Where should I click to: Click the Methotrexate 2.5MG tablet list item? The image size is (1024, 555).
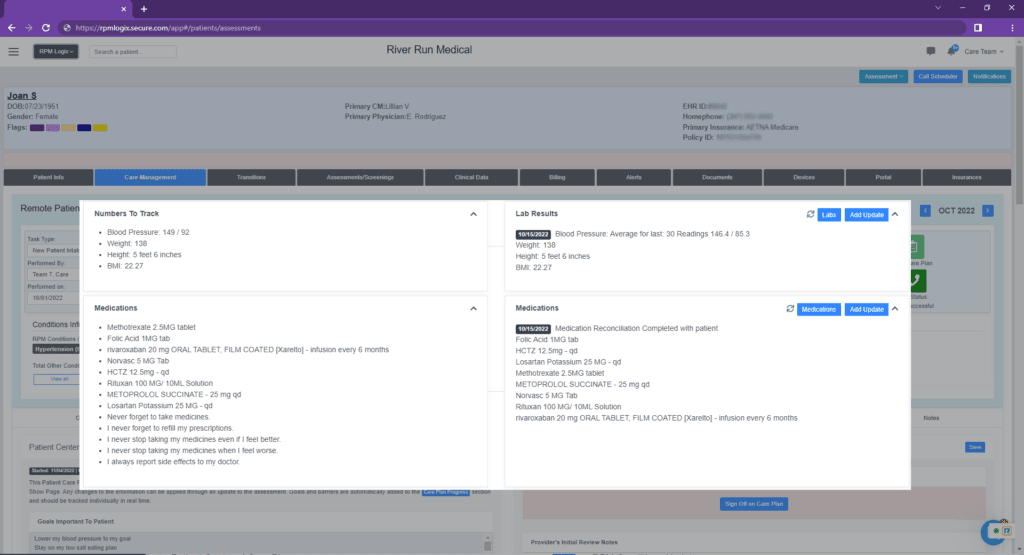pos(152,327)
